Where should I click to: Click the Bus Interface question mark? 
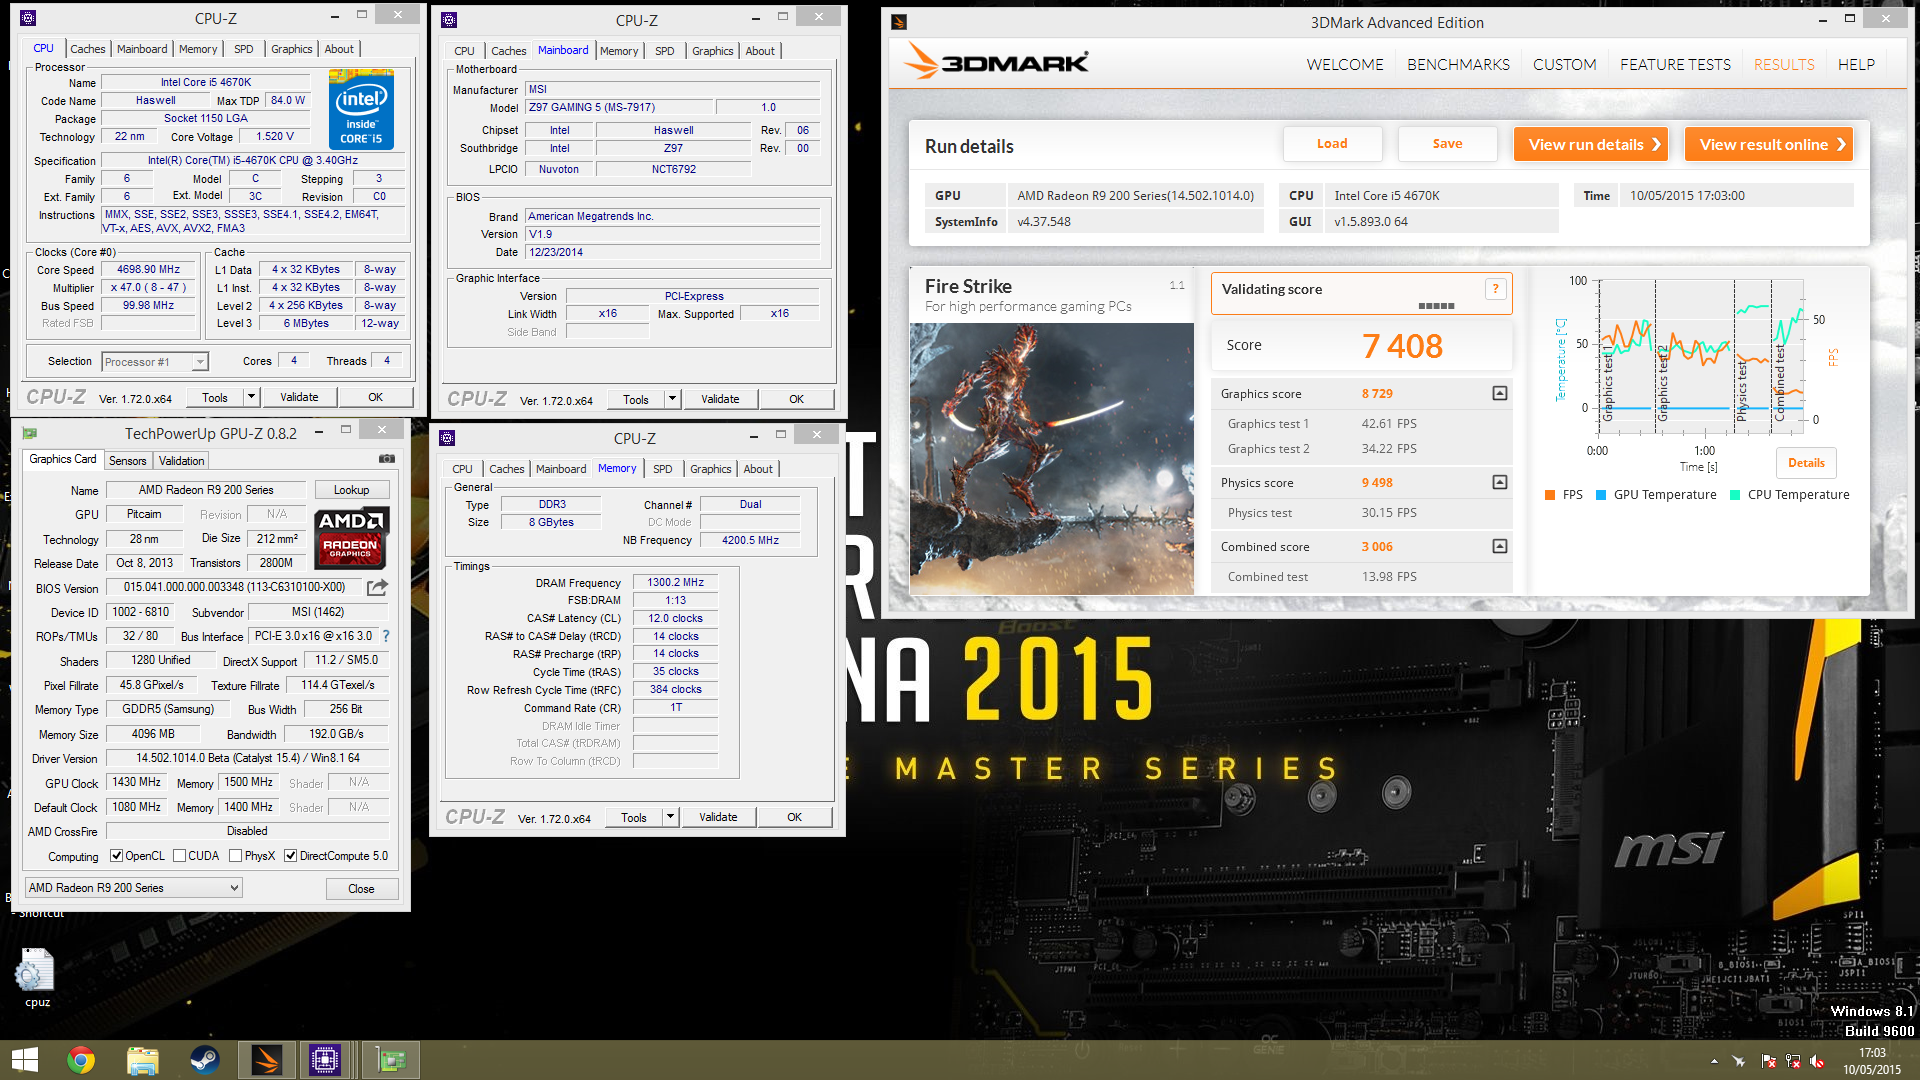pos(386,636)
